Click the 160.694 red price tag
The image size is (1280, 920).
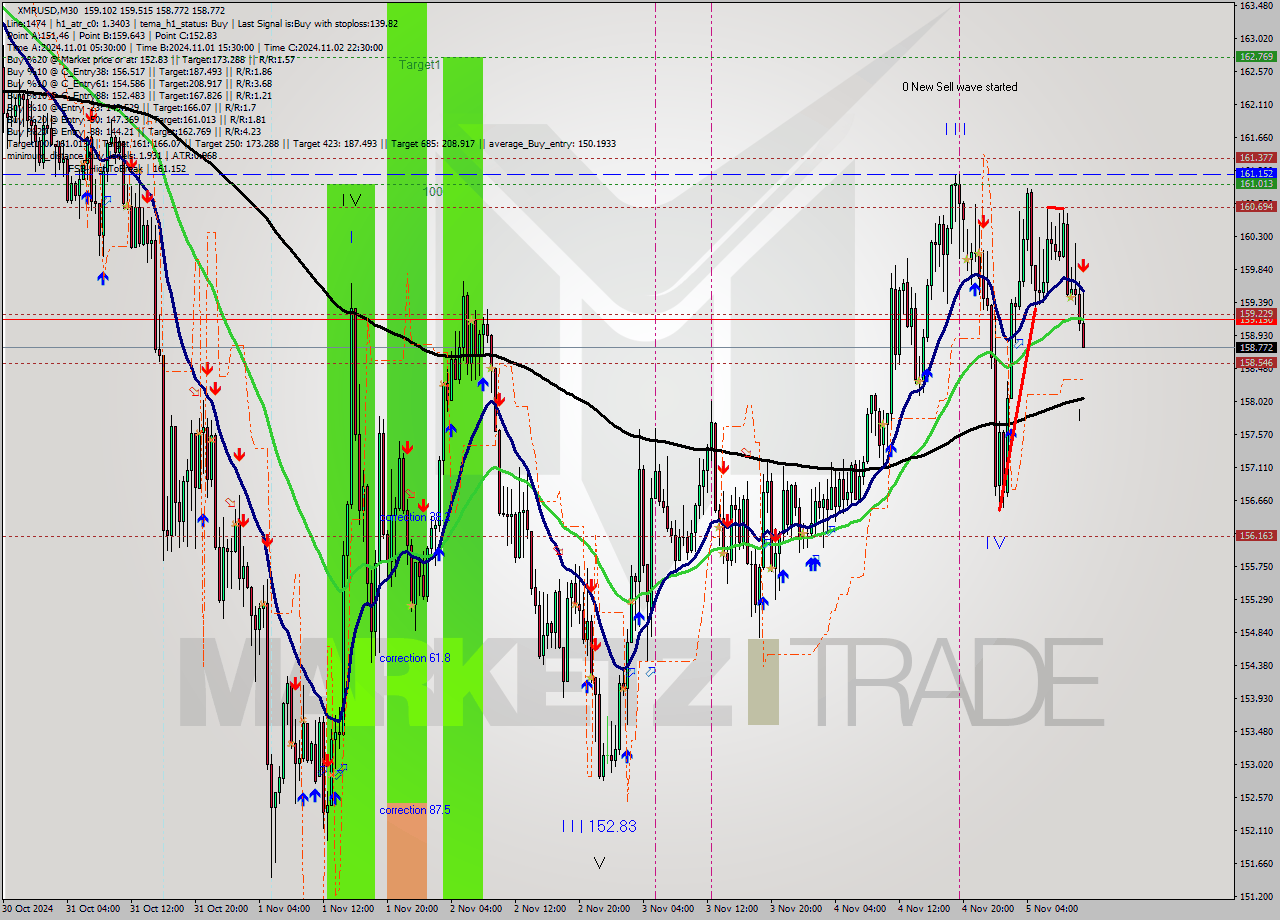point(1255,206)
